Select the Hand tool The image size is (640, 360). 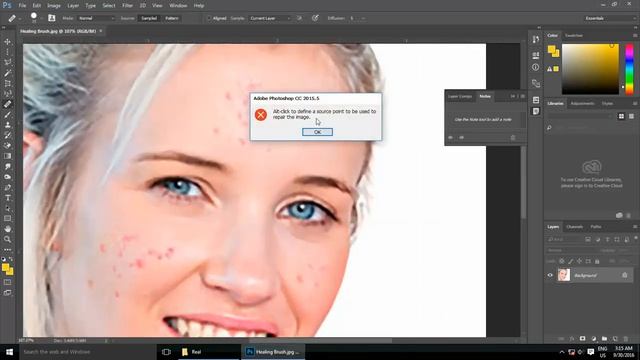click(7, 229)
